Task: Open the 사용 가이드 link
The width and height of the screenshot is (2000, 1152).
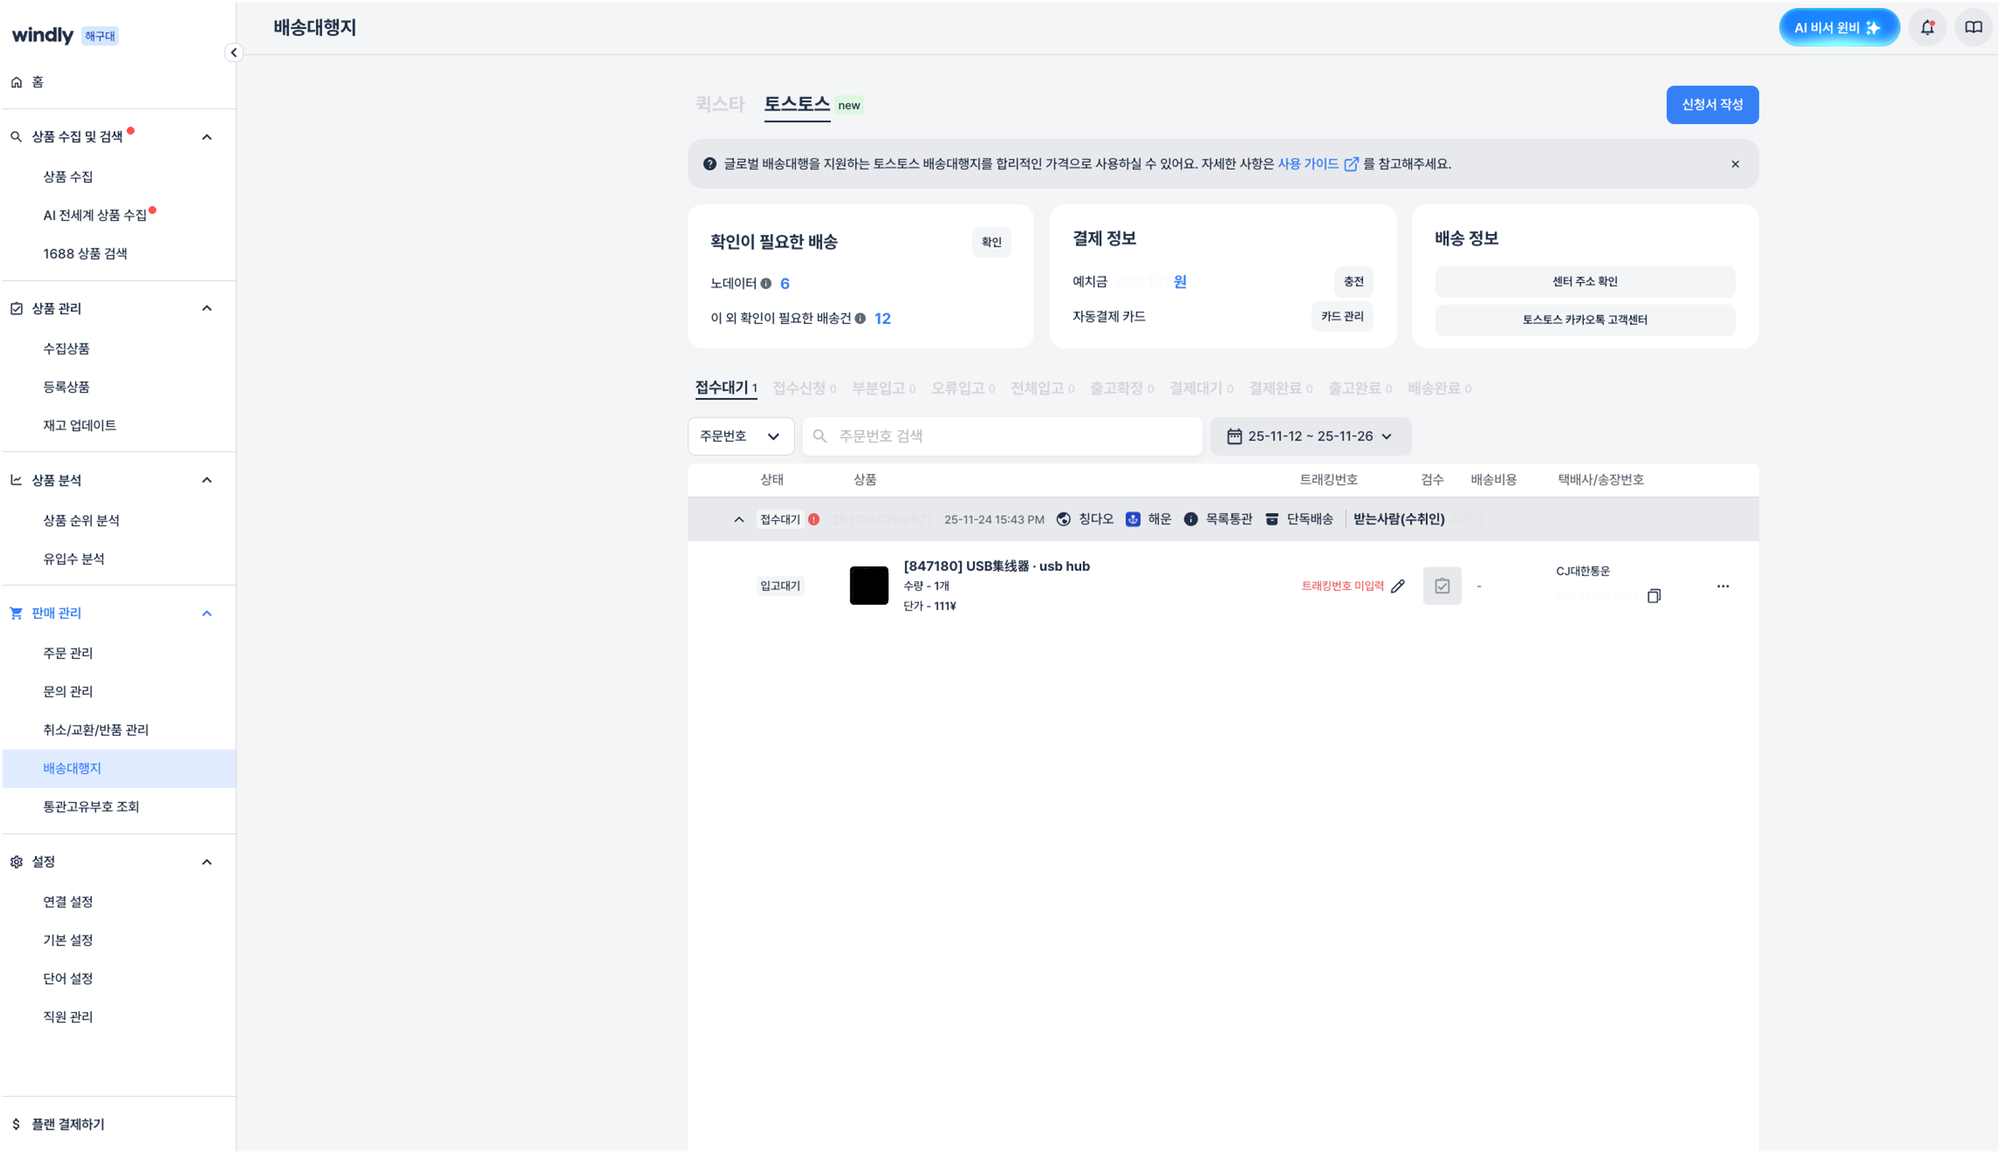Action: coord(1308,164)
